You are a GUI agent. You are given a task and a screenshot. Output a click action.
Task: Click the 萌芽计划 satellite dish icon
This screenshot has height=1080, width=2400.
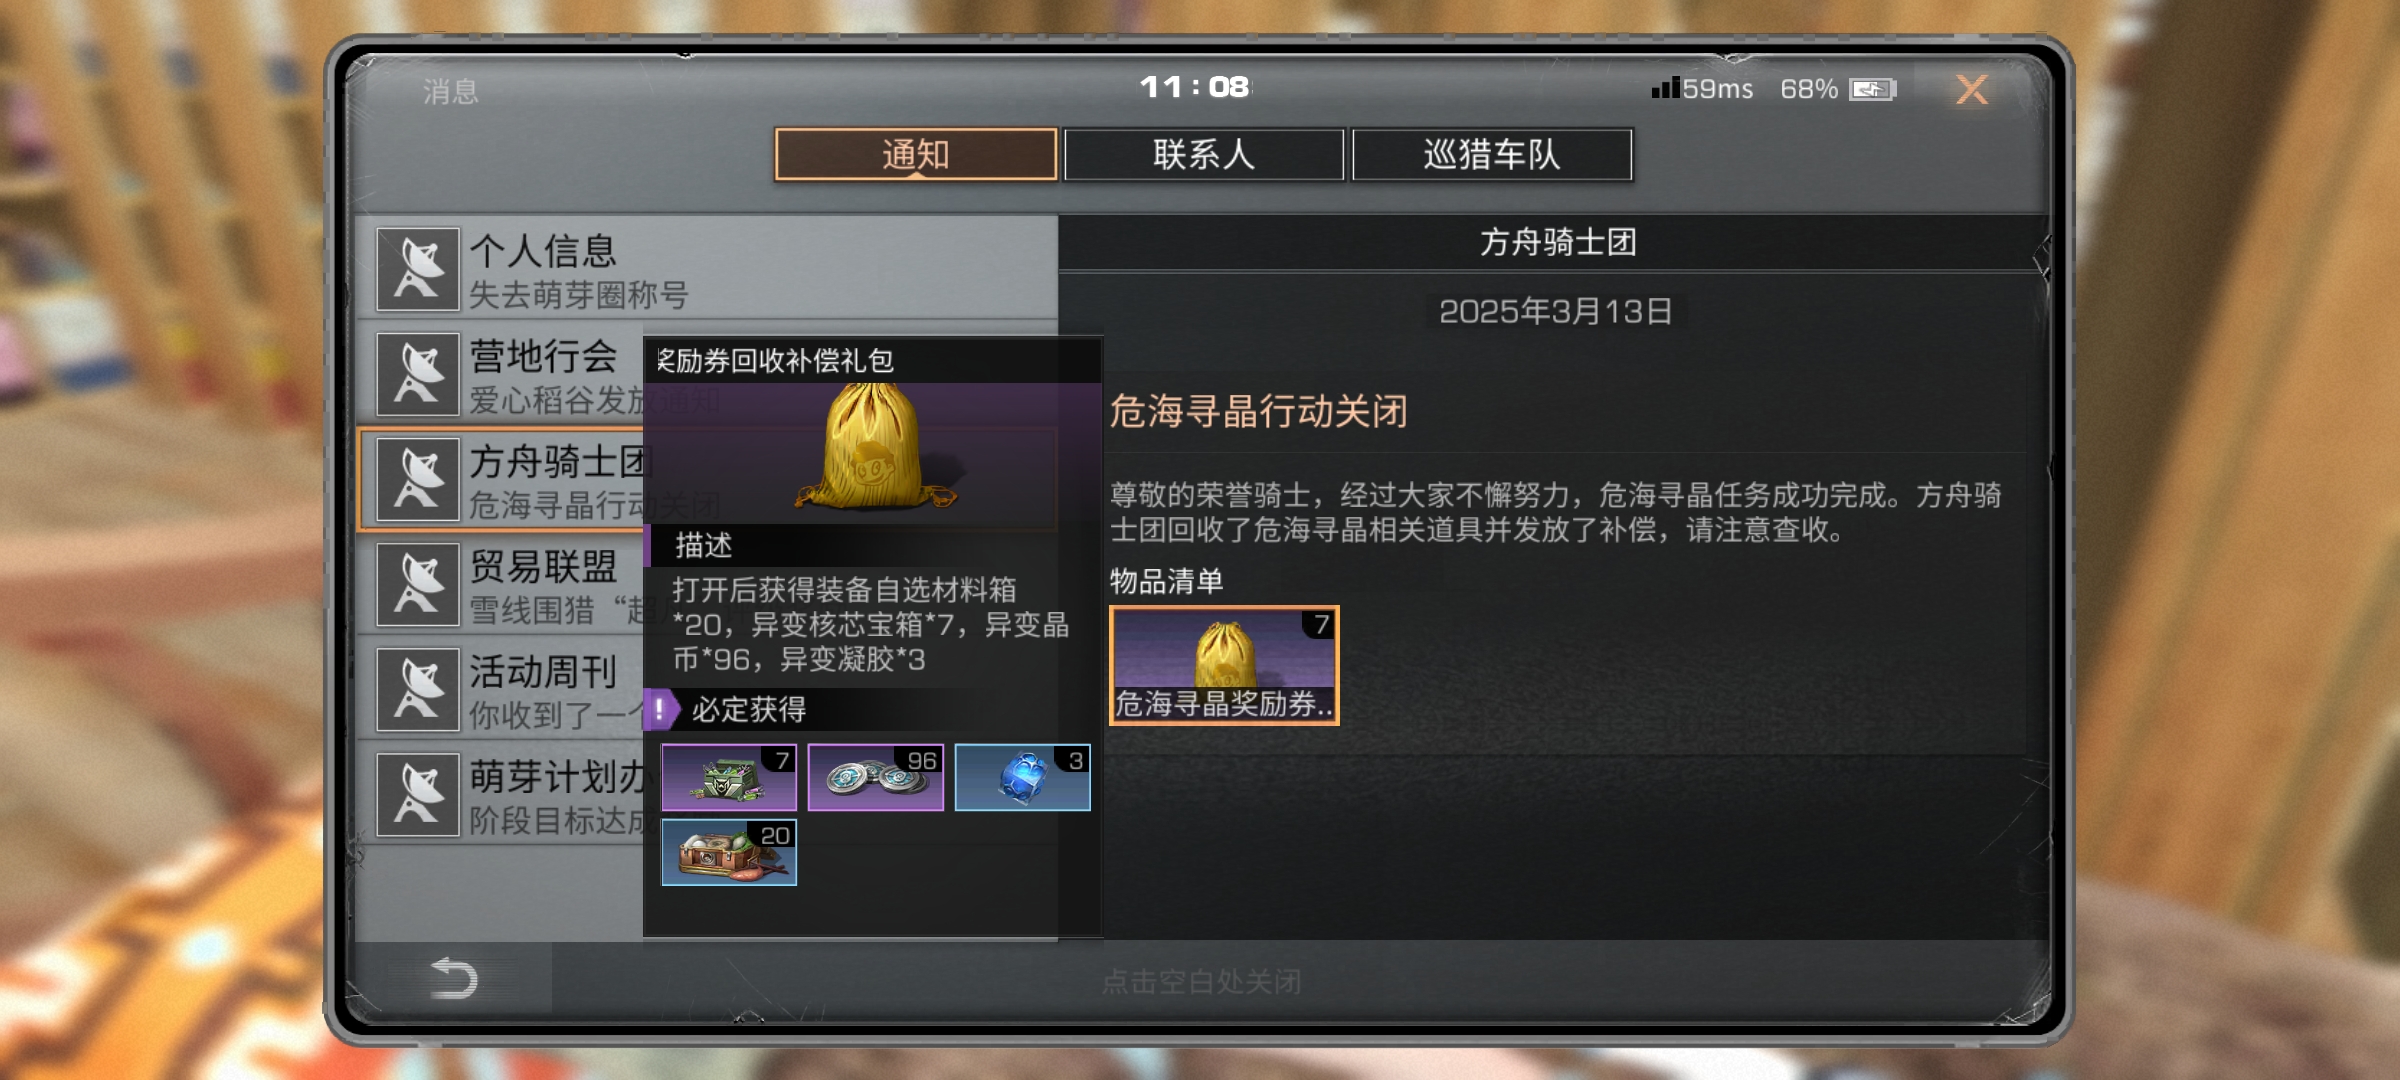pyautogui.click(x=418, y=795)
